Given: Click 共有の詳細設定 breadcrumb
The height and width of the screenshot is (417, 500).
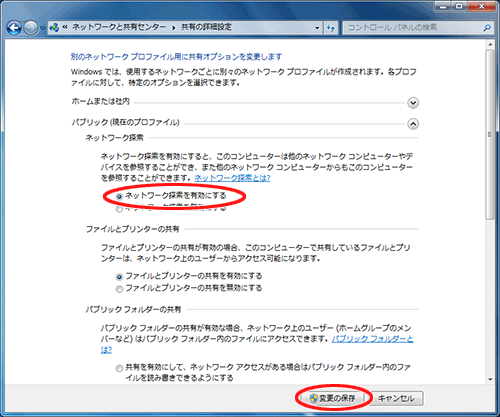Looking at the screenshot, I should click(x=206, y=27).
